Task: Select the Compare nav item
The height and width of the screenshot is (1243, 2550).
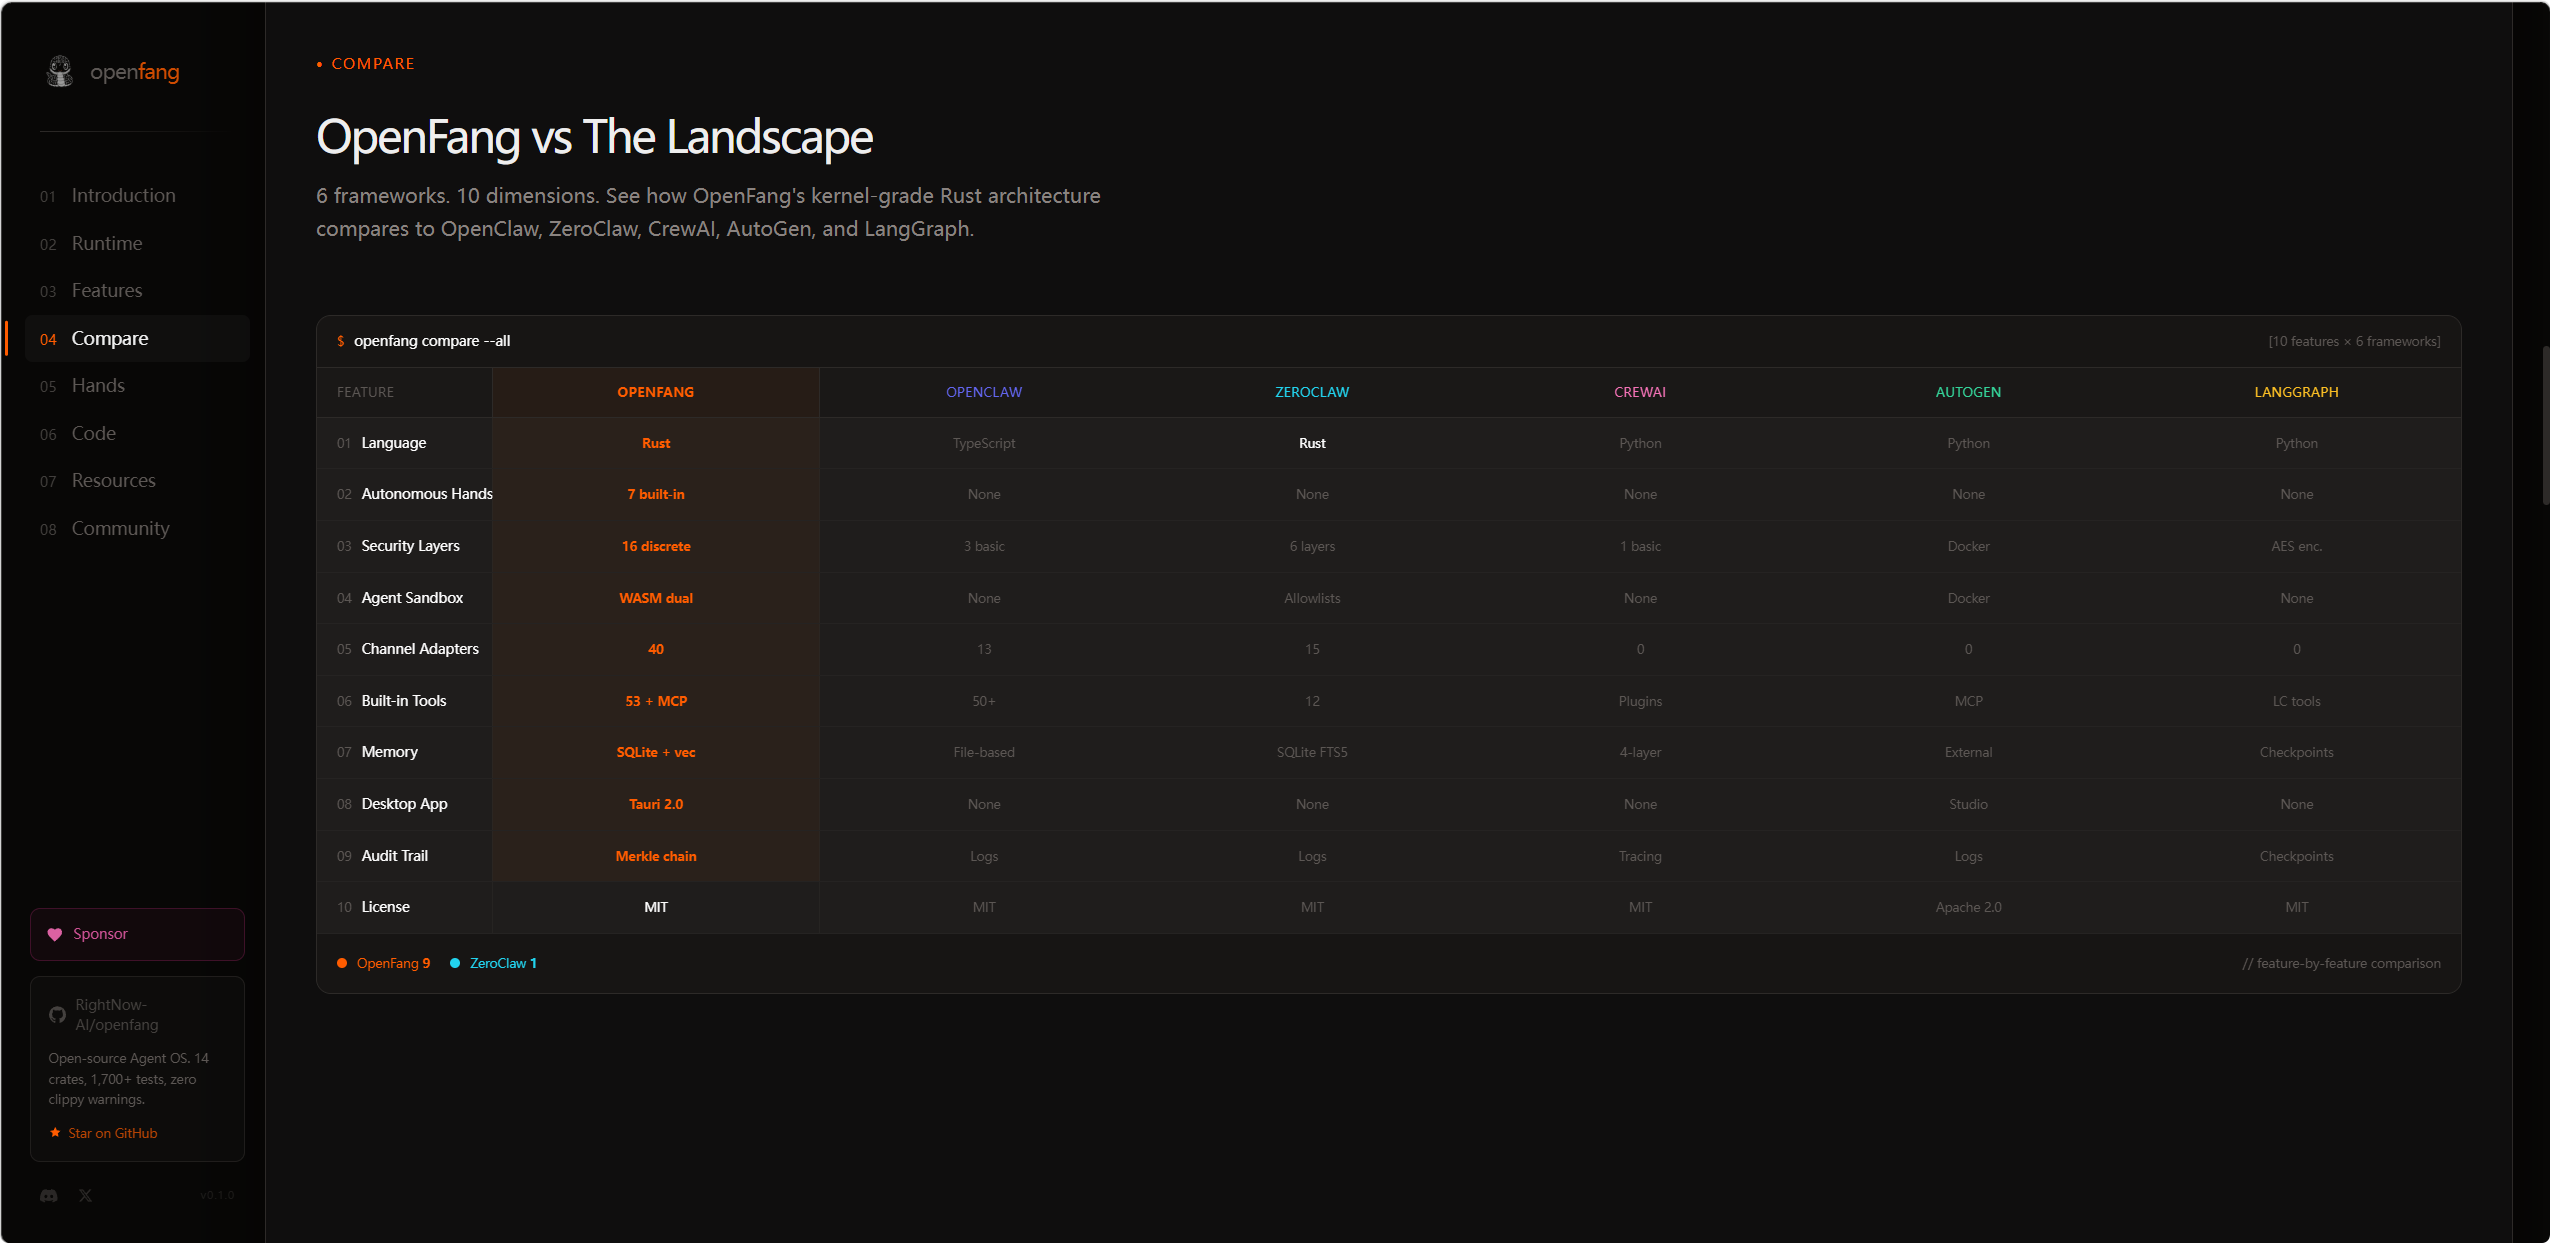Action: point(137,338)
